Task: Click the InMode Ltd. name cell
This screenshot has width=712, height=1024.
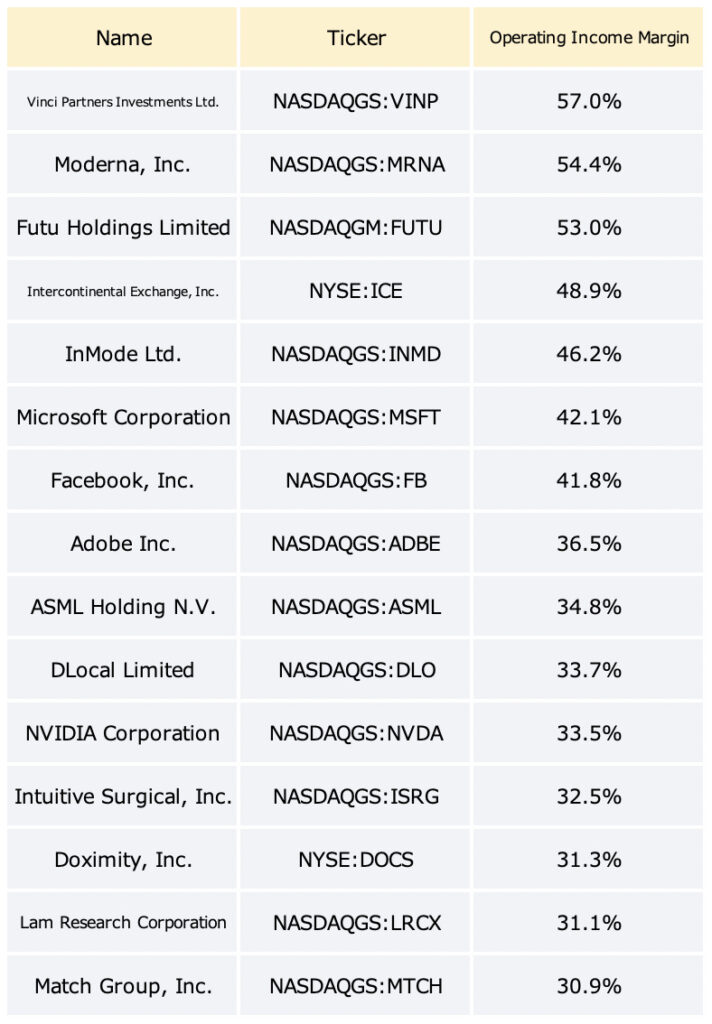Action: pyautogui.click(x=122, y=354)
